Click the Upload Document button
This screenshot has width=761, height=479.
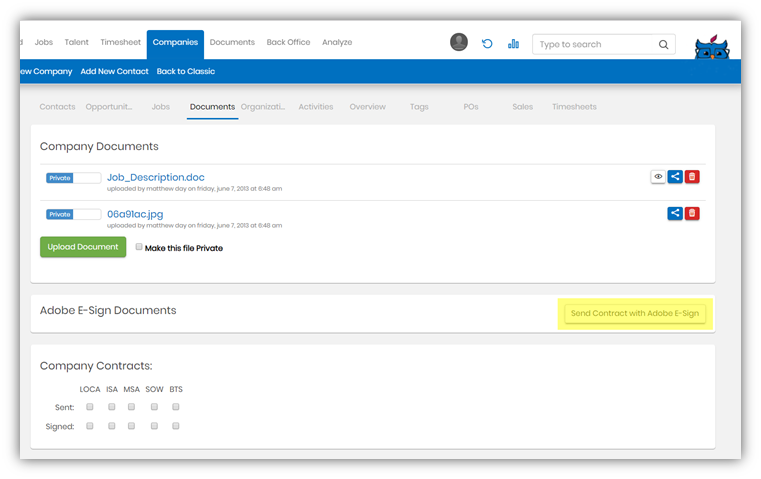(x=83, y=247)
